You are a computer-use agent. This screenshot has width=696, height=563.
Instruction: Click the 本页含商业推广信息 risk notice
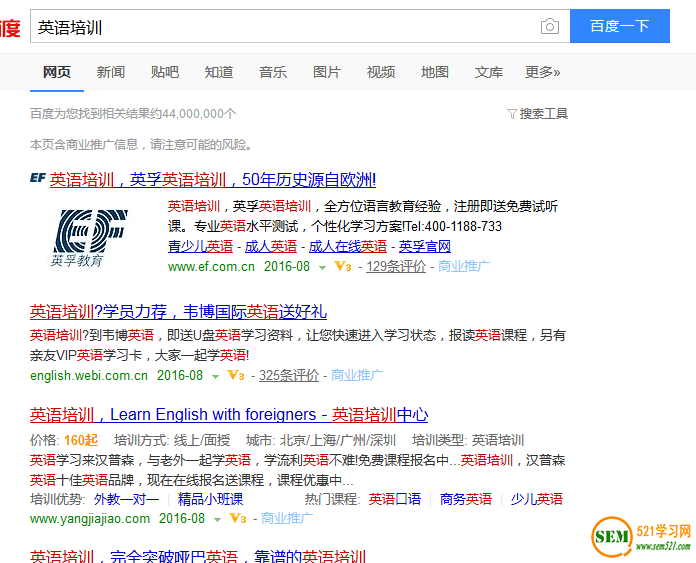coord(141,145)
